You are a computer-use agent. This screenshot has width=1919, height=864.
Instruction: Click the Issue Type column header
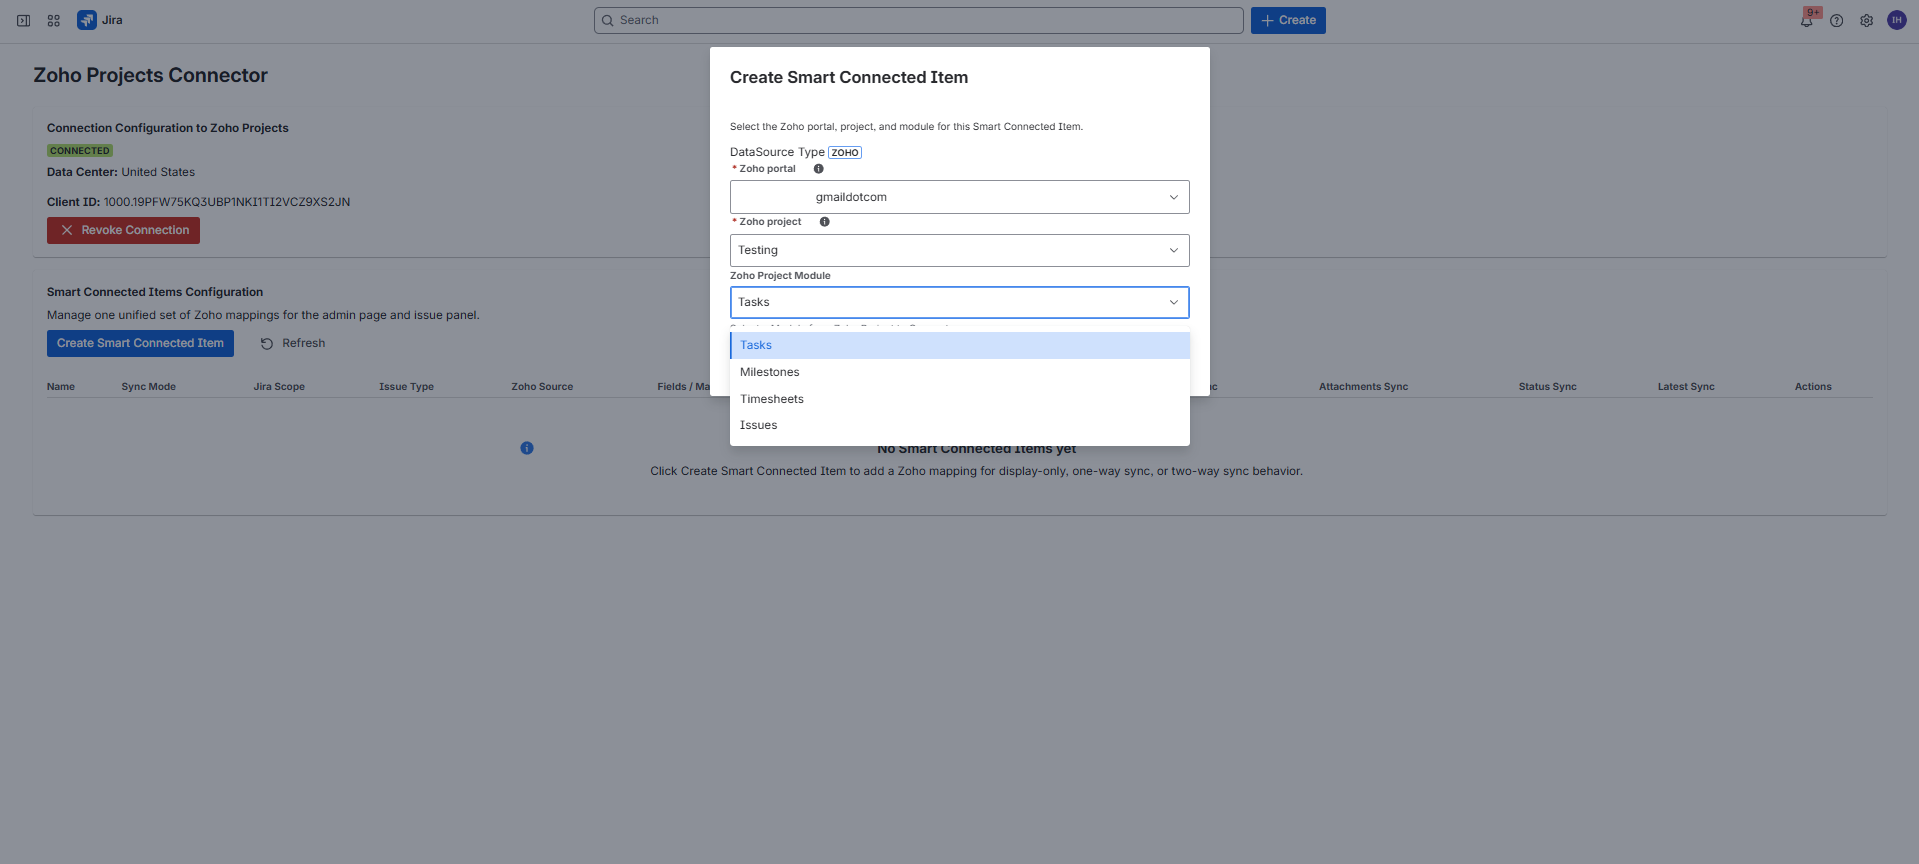pos(406,387)
